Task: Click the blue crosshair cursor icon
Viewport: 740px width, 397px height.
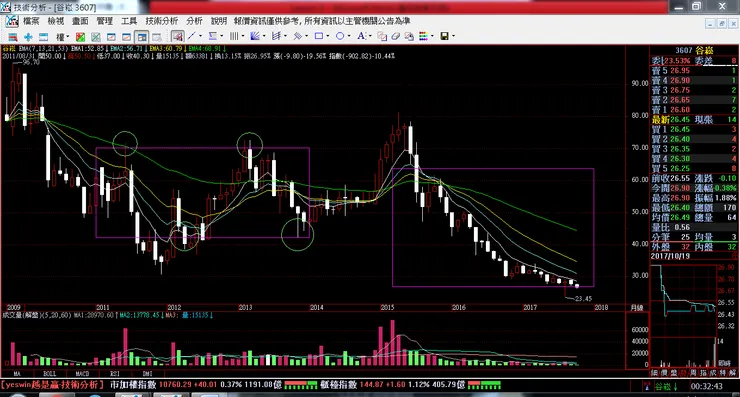Action: coord(28,37)
